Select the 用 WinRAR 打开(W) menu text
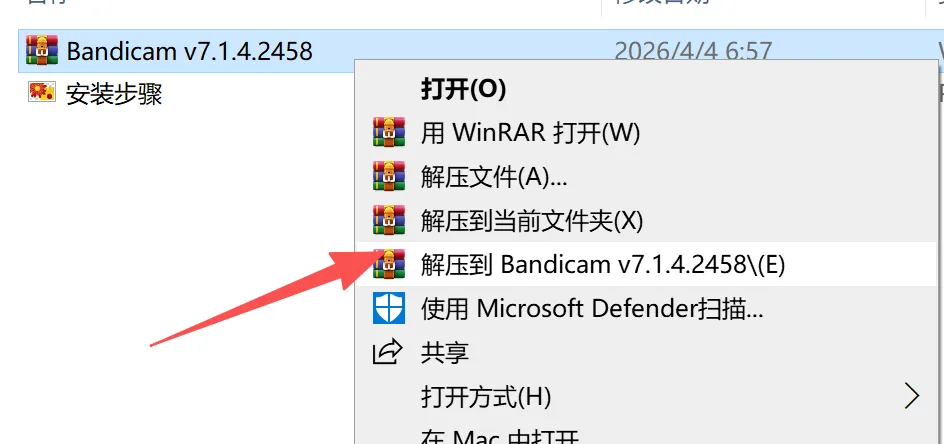Image resolution: width=944 pixels, height=444 pixels. pyautogui.click(x=530, y=133)
